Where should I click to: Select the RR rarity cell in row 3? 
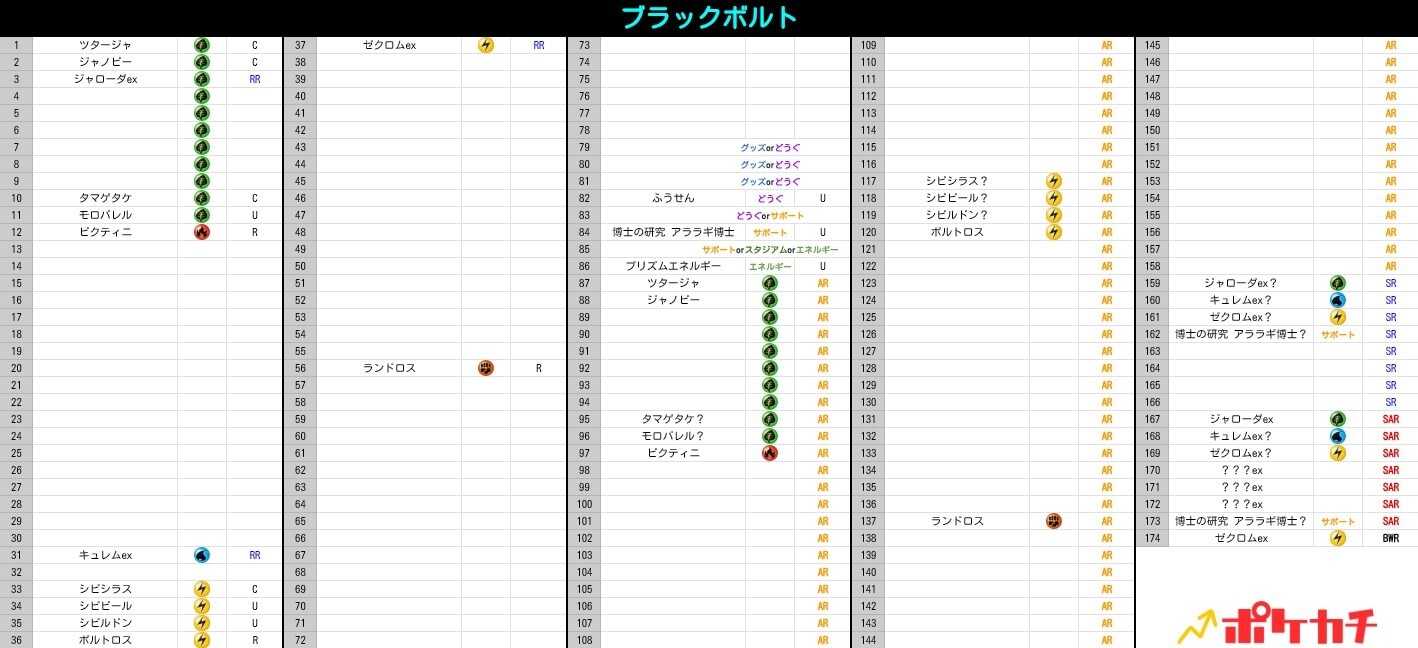tap(255, 79)
